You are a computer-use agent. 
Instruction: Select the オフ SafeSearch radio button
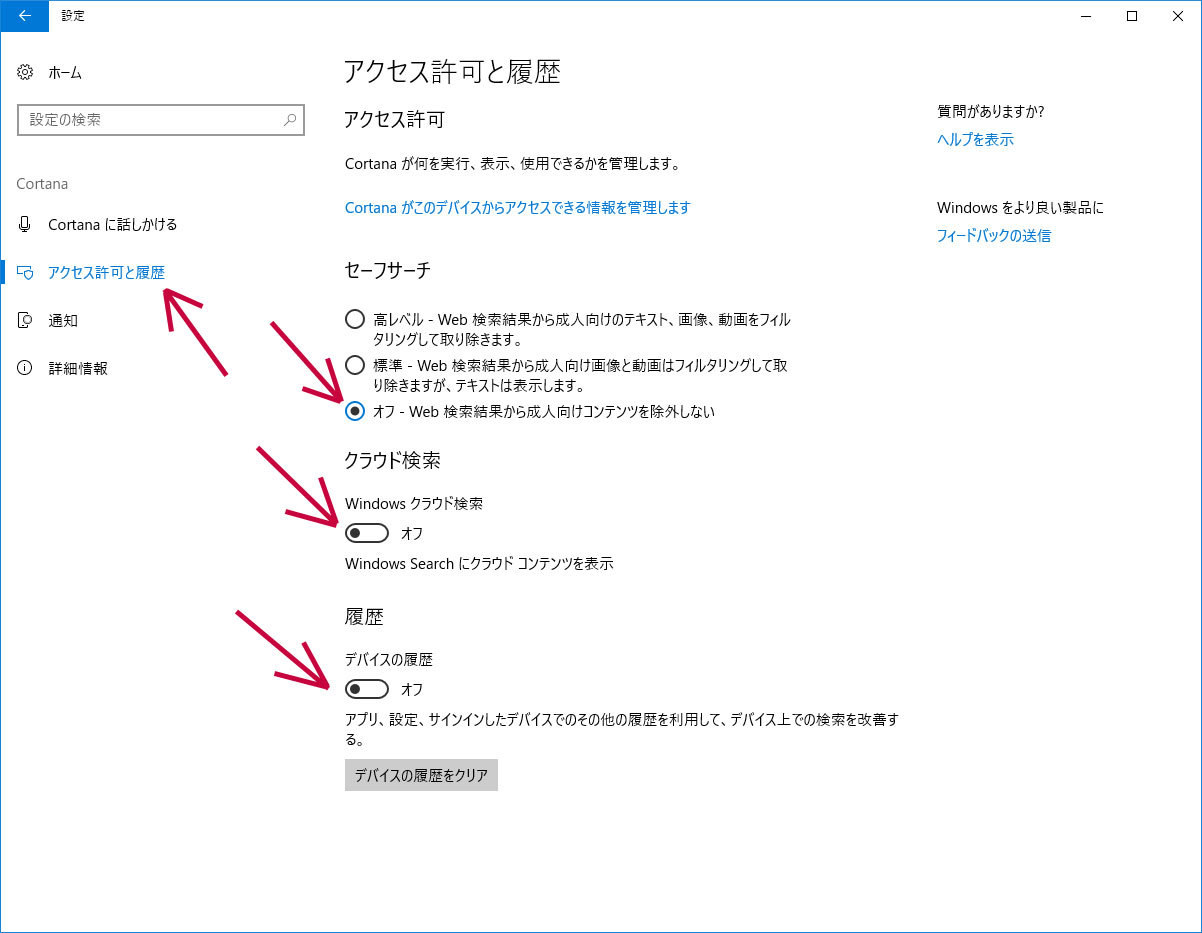tap(354, 411)
